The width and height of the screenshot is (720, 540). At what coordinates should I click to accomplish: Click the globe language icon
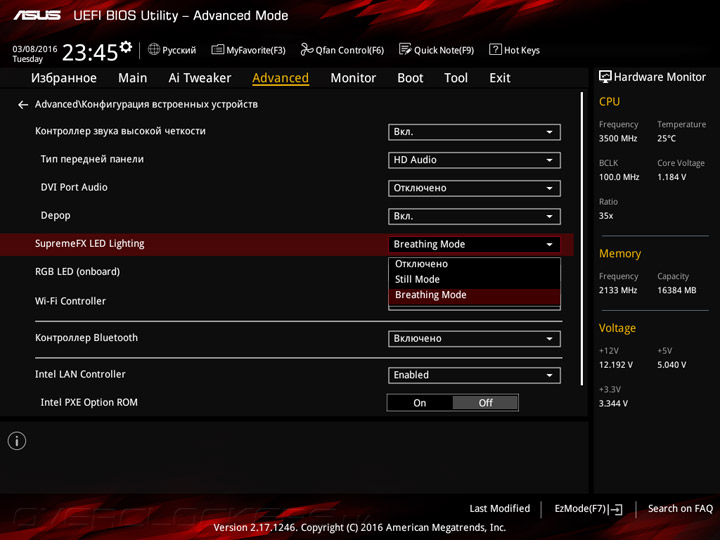[x=154, y=49]
